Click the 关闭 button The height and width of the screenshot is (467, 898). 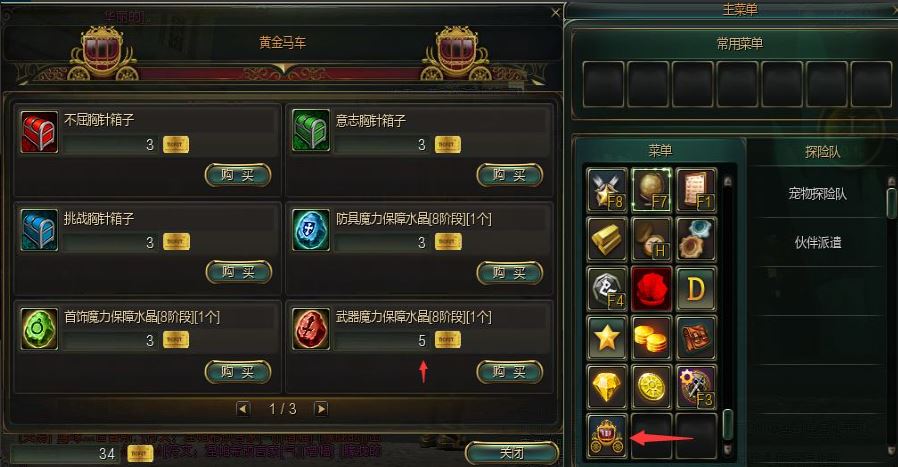tap(511, 453)
